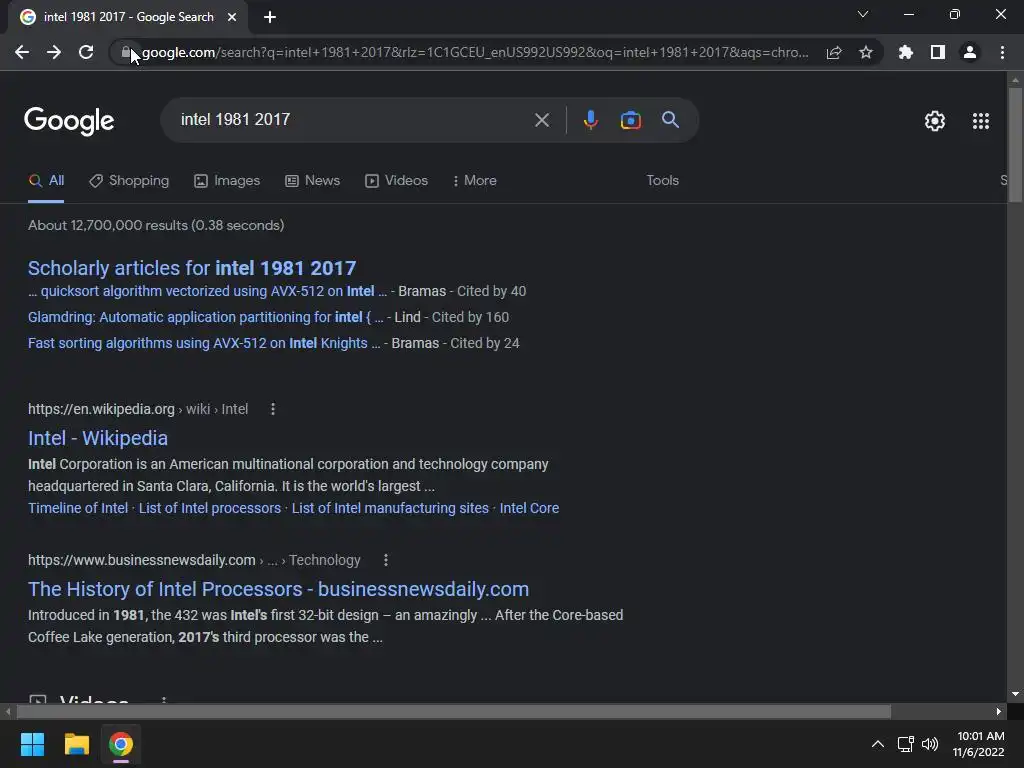Open the Timeline of Intel sublink
This screenshot has width=1024, height=768.
78,508
